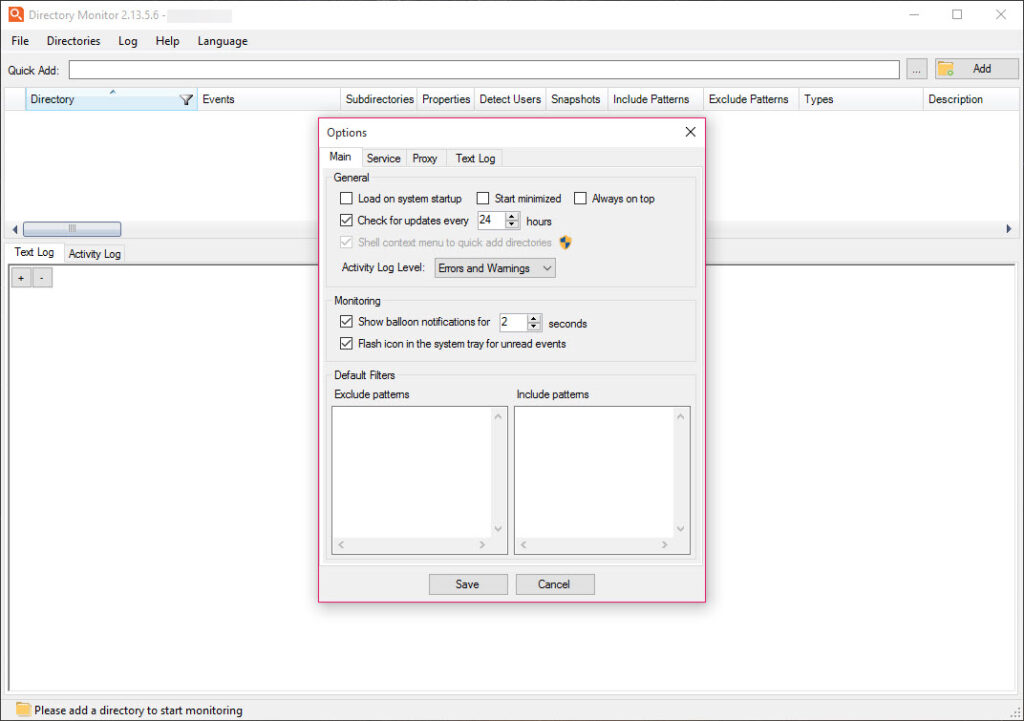Click Exclude patterns scrollbar up arrow
Image resolution: width=1024 pixels, height=721 pixels.
498,416
